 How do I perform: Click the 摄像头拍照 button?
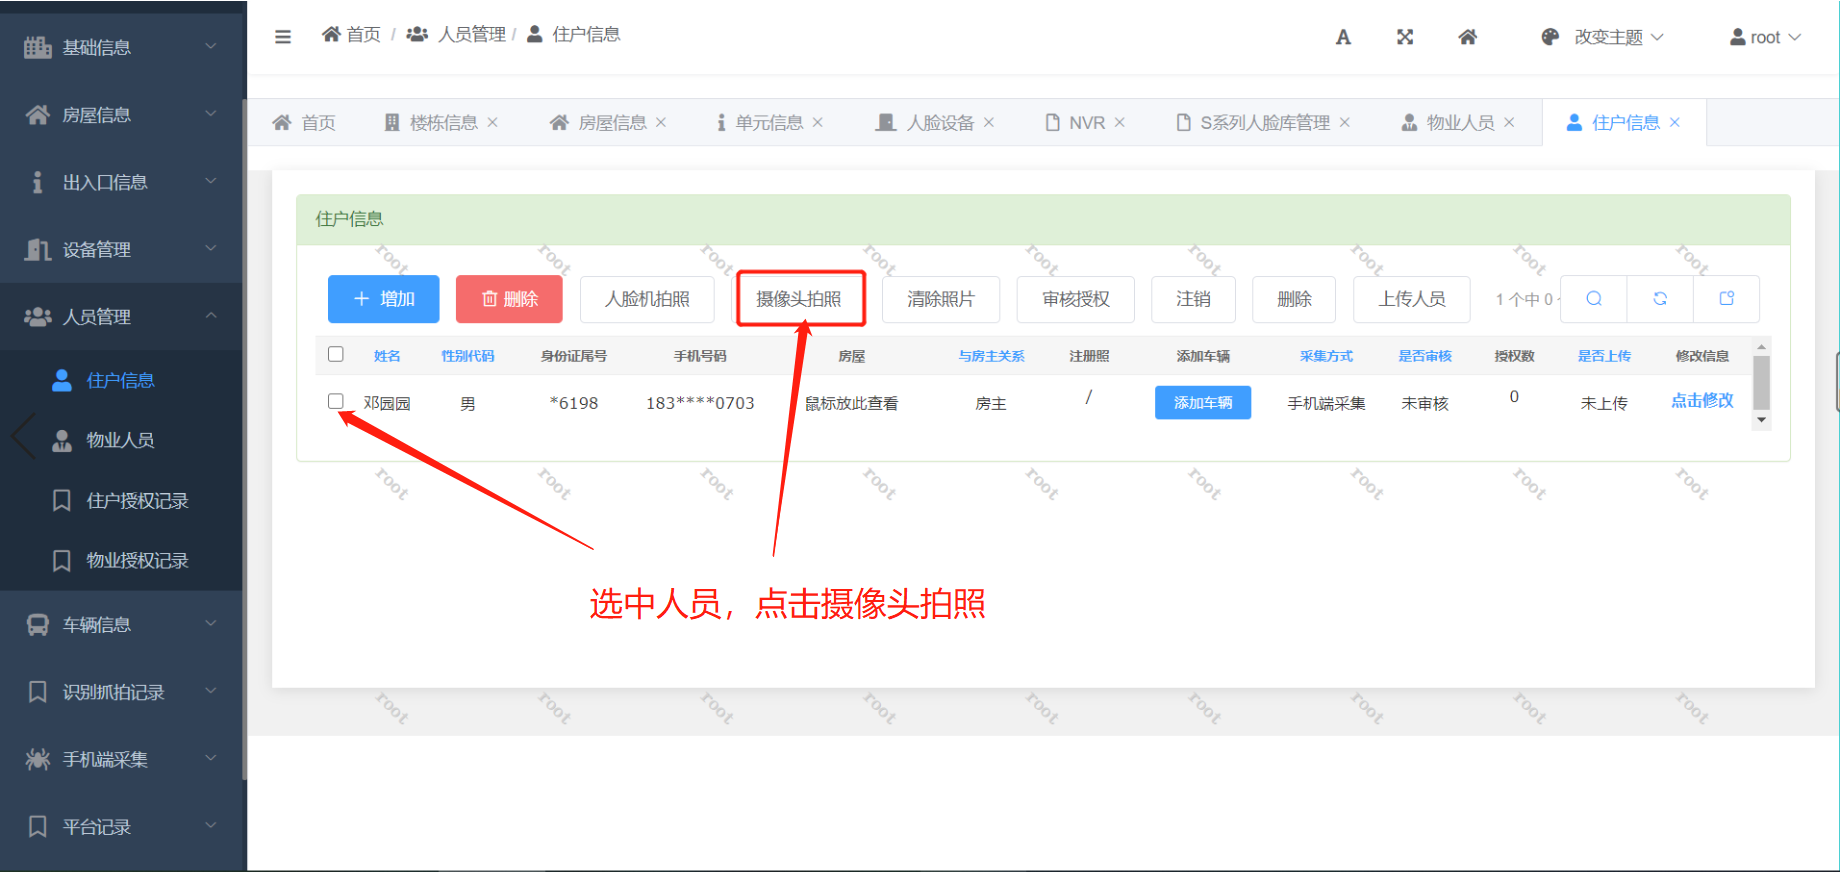tap(799, 299)
